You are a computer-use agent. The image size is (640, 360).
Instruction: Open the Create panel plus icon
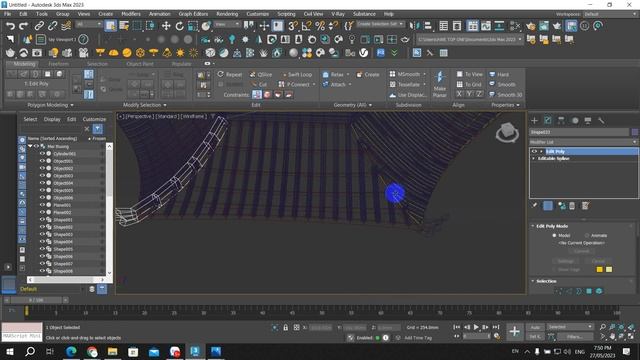point(534,120)
